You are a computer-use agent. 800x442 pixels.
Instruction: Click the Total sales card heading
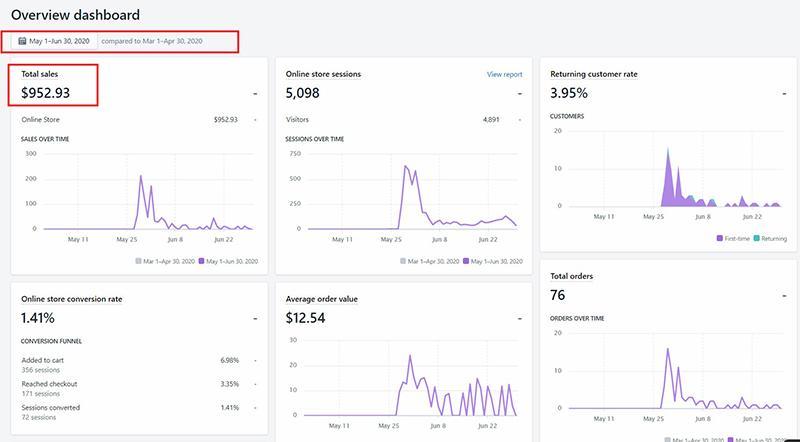pyautogui.click(x=40, y=74)
